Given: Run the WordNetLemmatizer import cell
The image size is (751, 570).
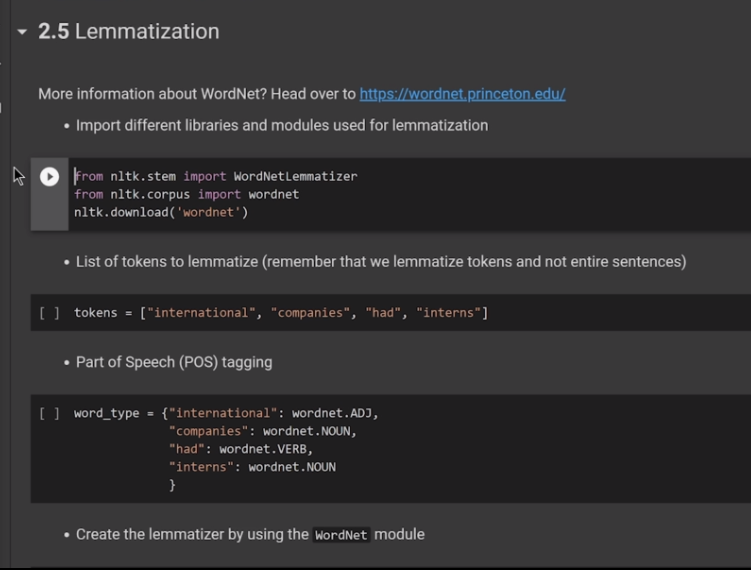Looking at the screenshot, I should (49, 177).
